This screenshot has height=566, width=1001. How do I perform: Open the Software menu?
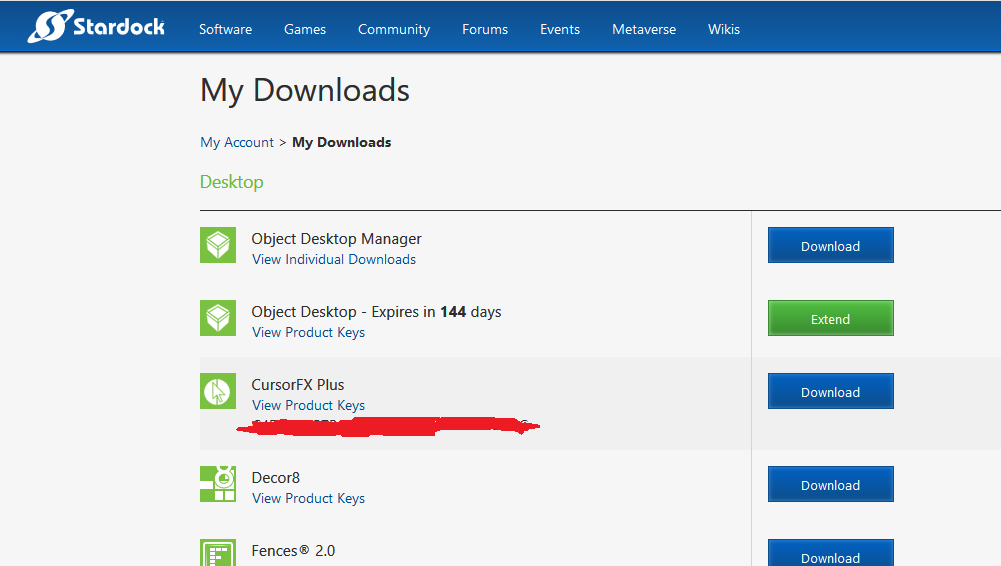coord(225,29)
